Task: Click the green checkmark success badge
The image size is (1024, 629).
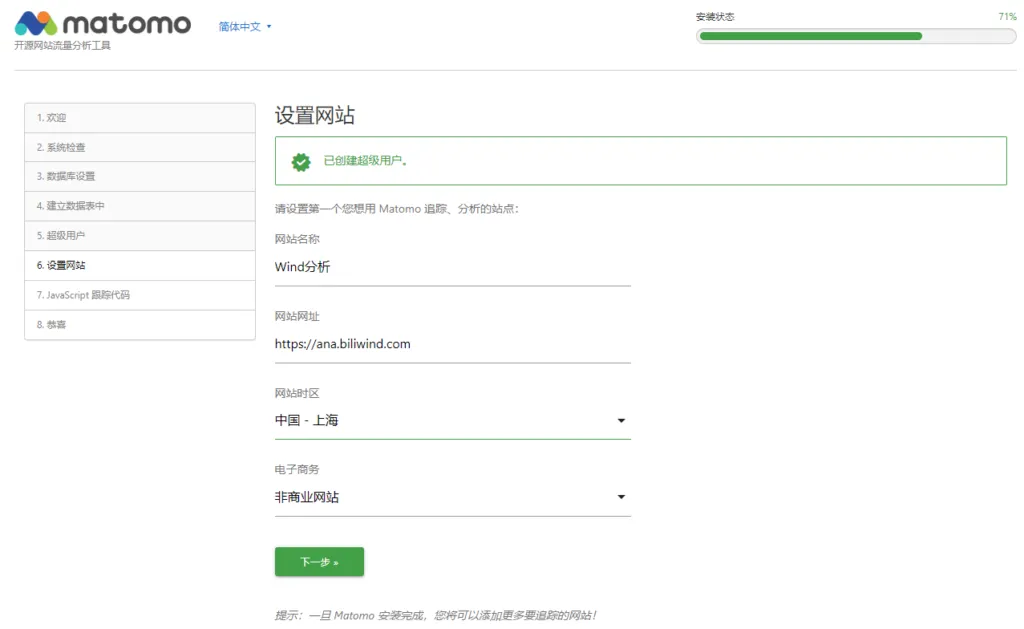Action: pyautogui.click(x=300, y=161)
